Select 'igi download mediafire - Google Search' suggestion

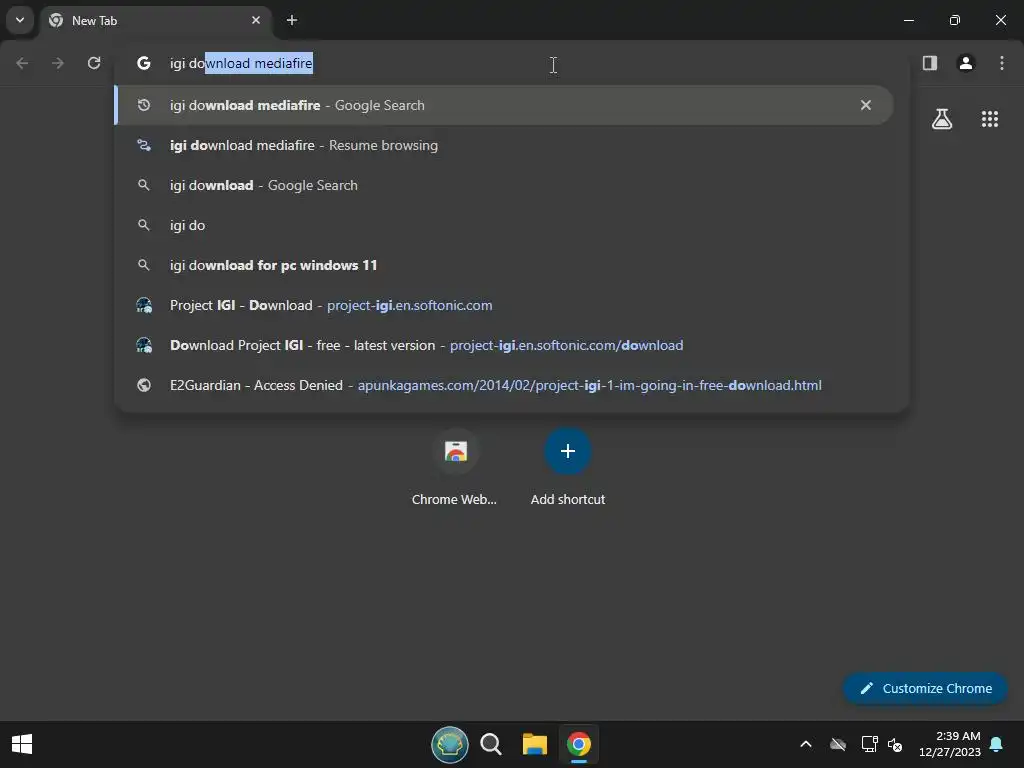504,105
